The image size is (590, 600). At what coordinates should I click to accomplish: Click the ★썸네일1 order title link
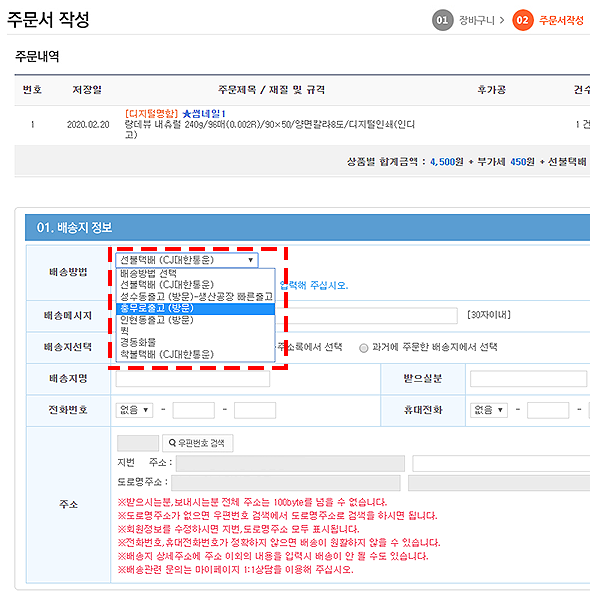[204, 114]
